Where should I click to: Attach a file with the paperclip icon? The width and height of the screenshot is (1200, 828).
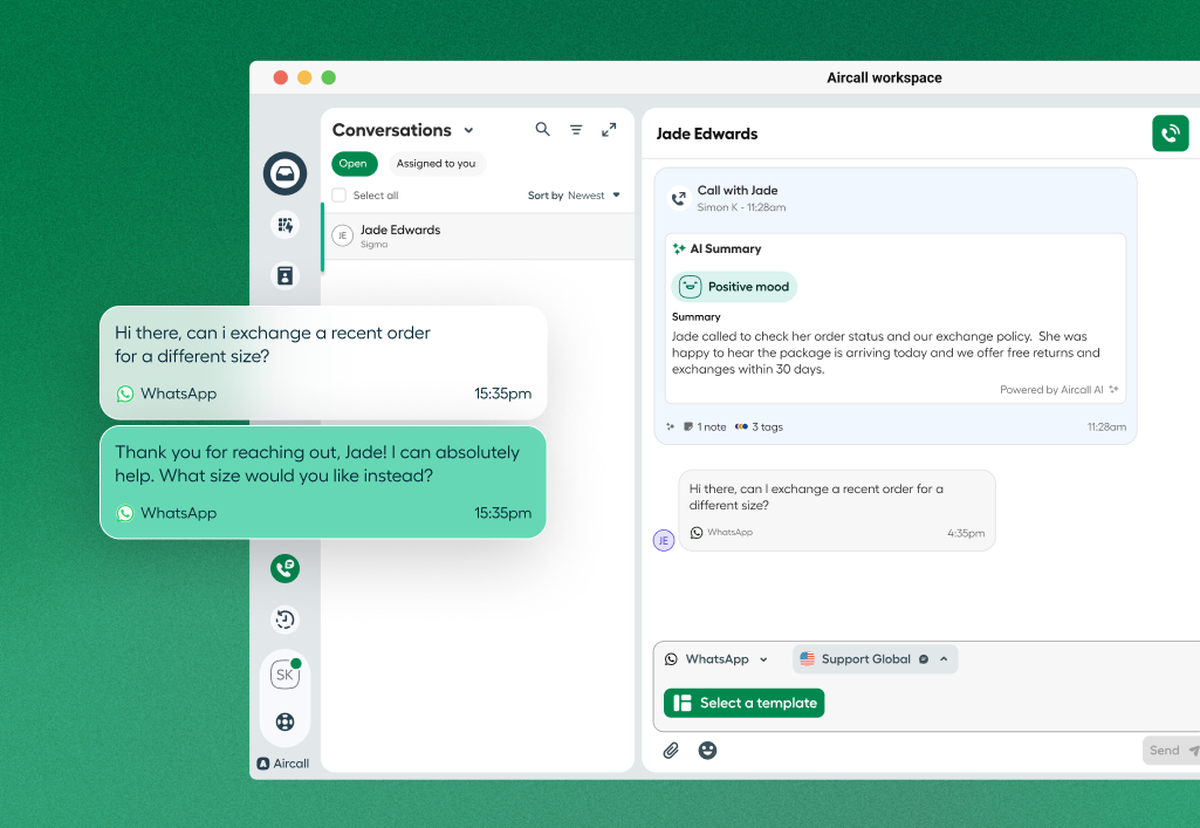click(x=671, y=750)
